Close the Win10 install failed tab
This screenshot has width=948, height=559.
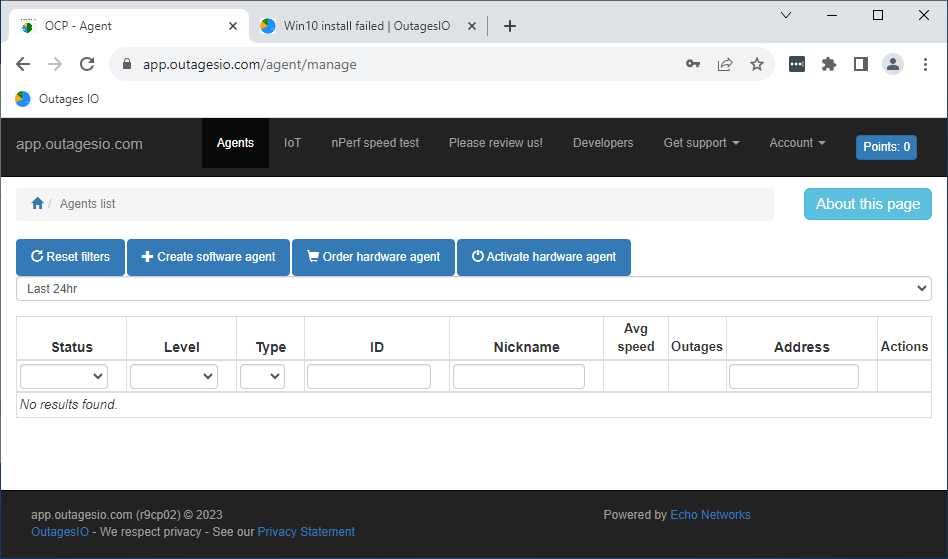[472, 26]
